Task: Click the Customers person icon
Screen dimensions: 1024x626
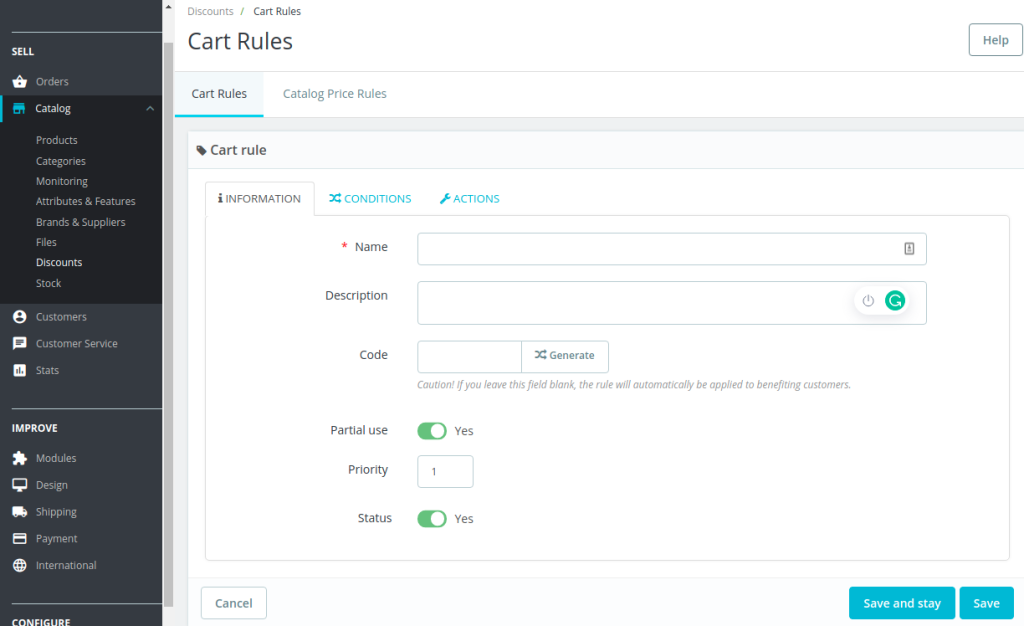Action: [x=20, y=317]
